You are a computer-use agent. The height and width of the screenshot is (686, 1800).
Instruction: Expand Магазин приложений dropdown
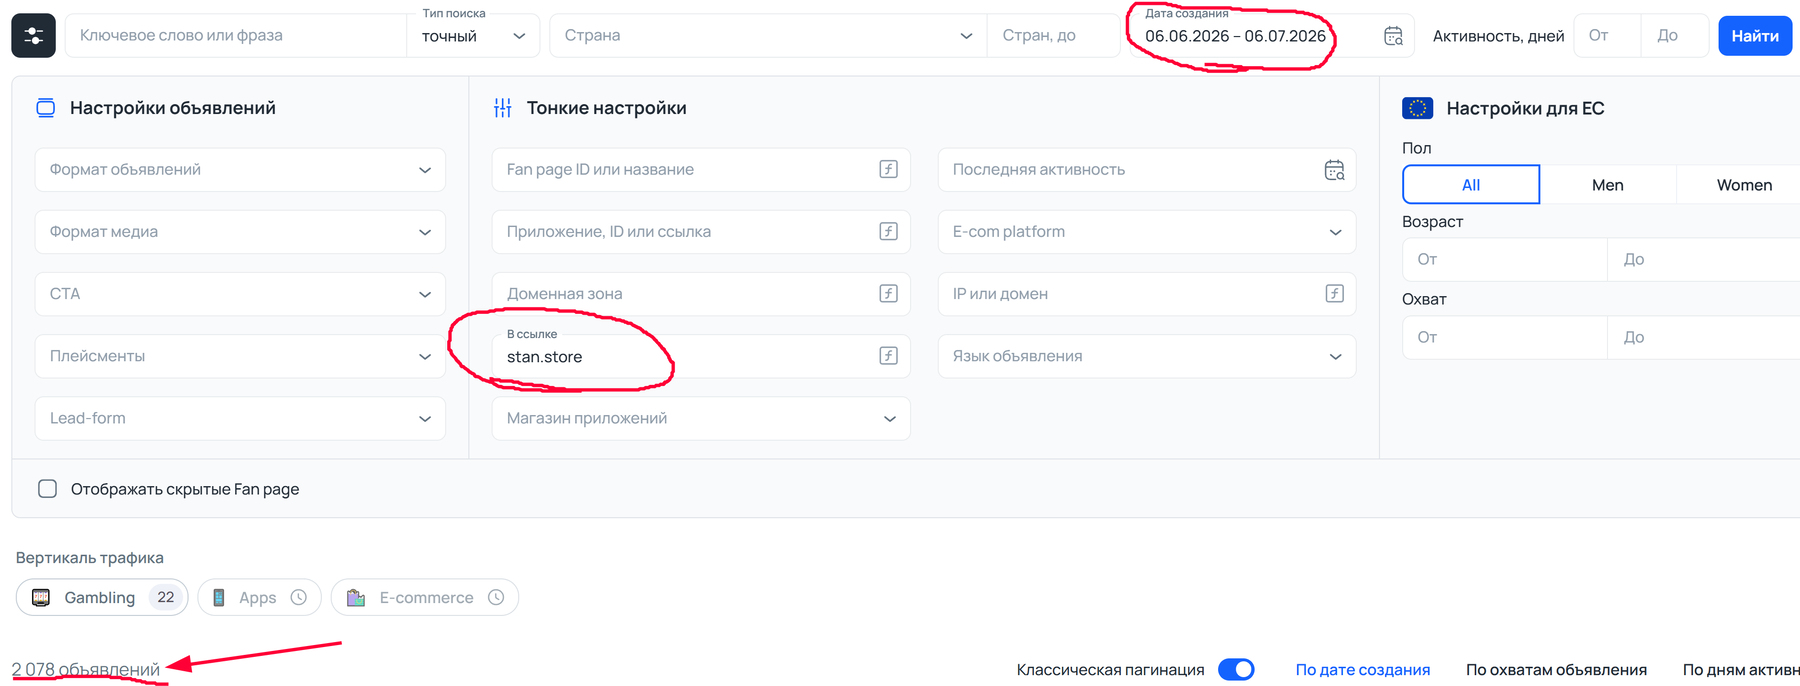pyautogui.click(x=701, y=418)
